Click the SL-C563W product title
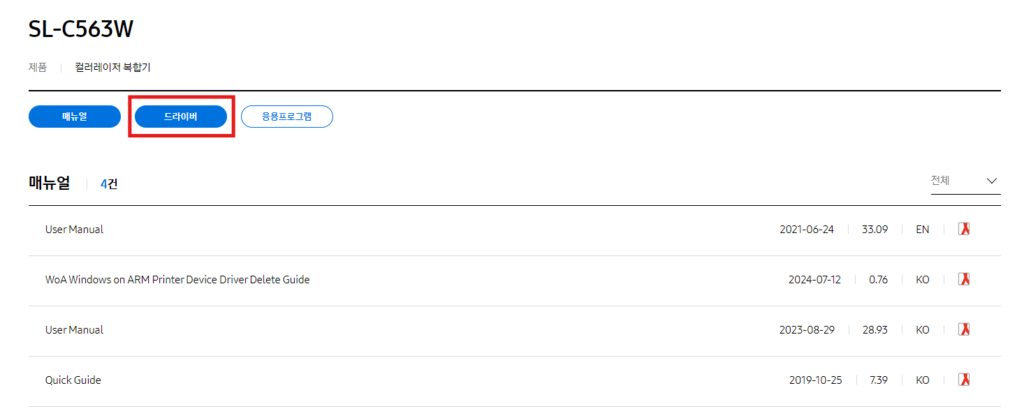The width and height of the screenshot is (1024, 418). 81,27
